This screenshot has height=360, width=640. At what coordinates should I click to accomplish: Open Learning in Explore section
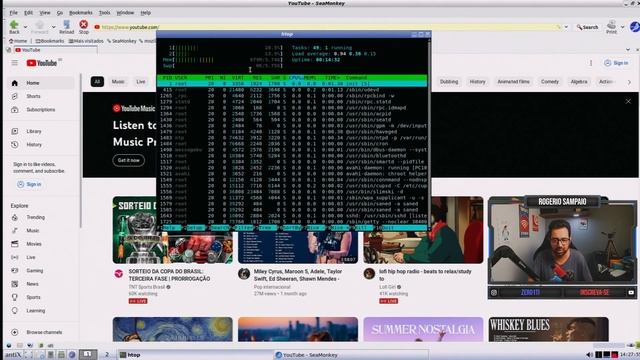click(41, 311)
